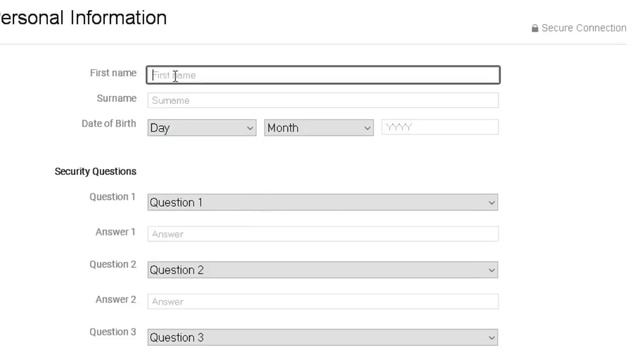Click the Date of Birth label
The height and width of the screenshot is (360, 640).
(109, 124)
